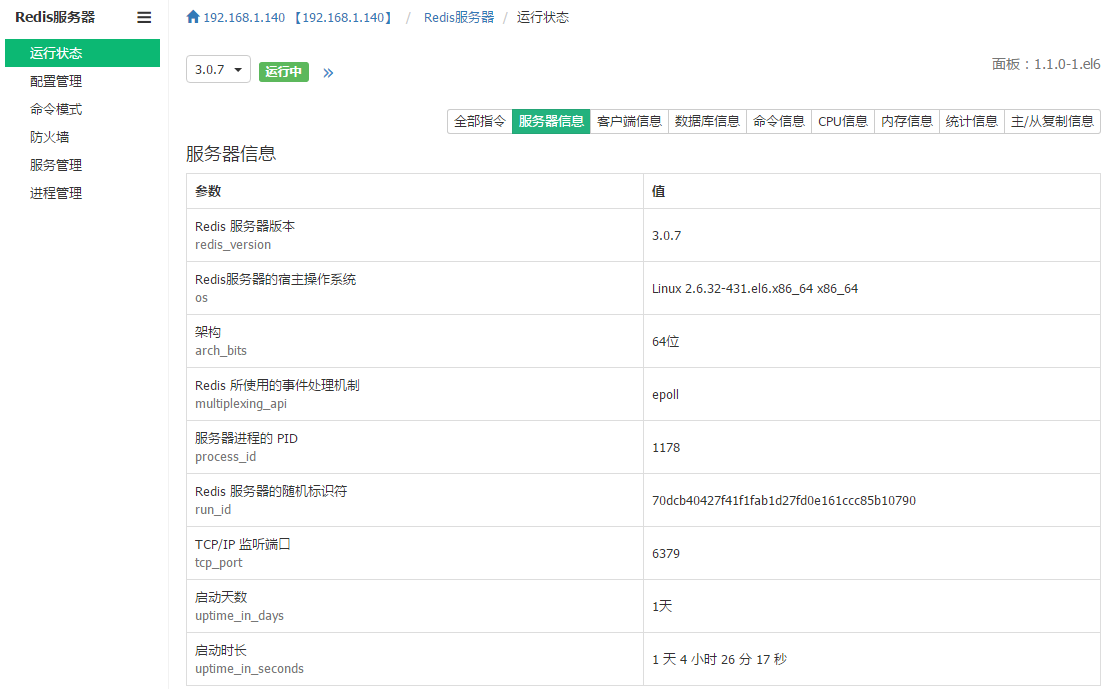Image resolution: width=1113 pixels, height=689 pixels.
Task: Switch to the 主/从复制信息 tab
Action: click(x=1052, y=121)
